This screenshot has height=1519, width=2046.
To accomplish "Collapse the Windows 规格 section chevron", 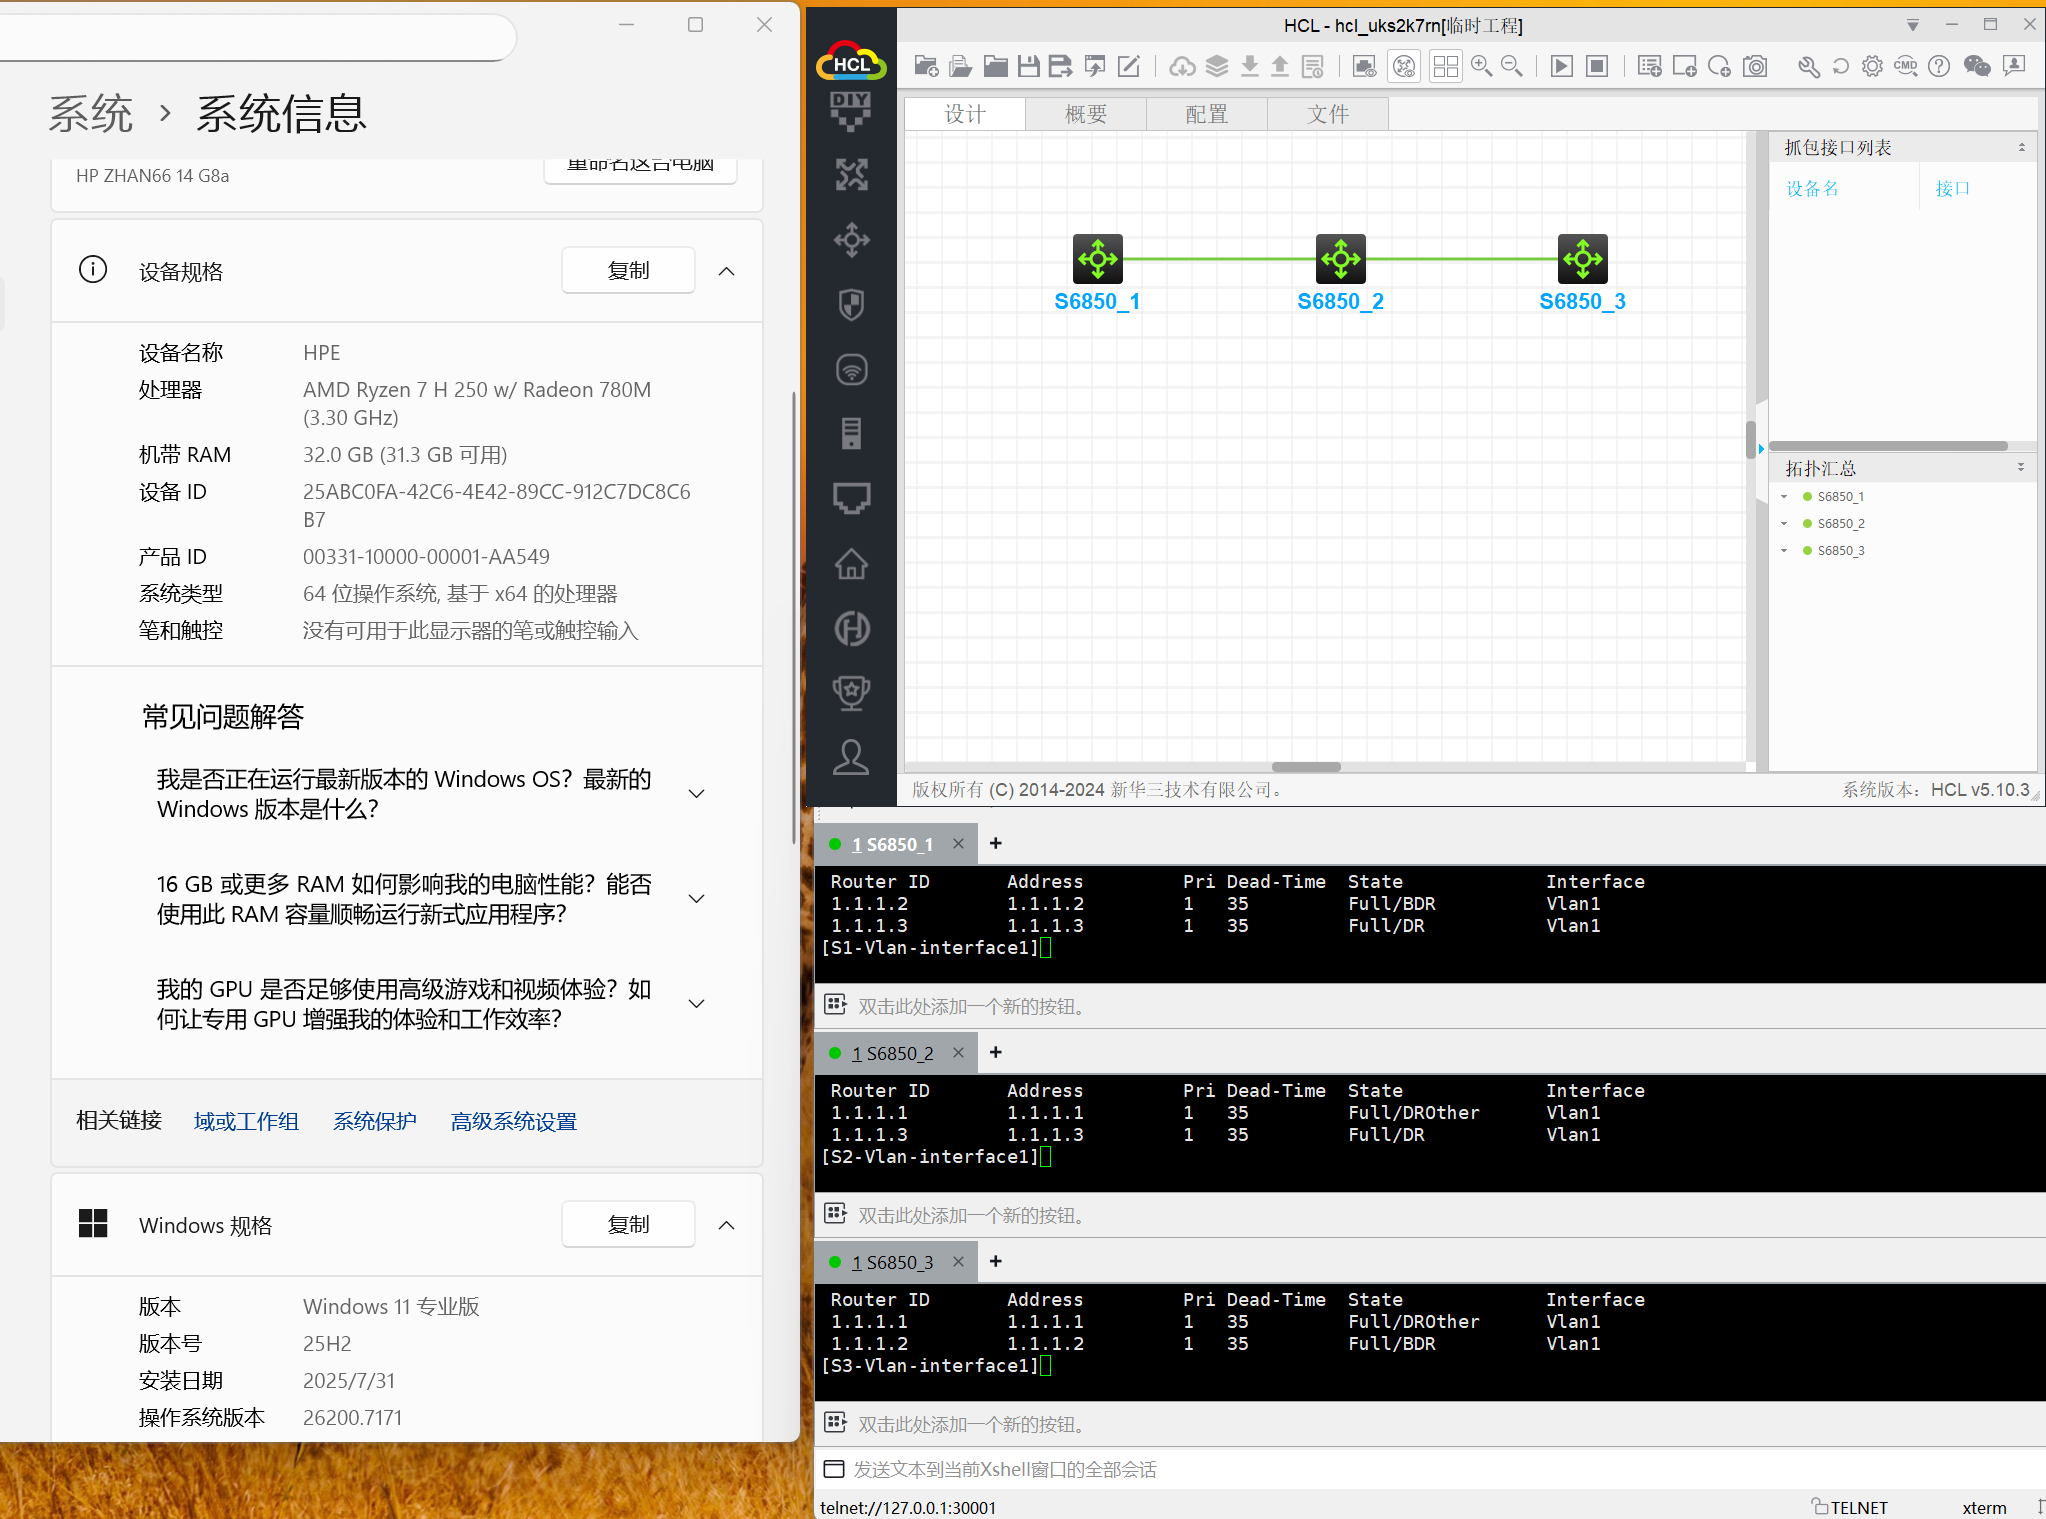I will click(727, 1225).
